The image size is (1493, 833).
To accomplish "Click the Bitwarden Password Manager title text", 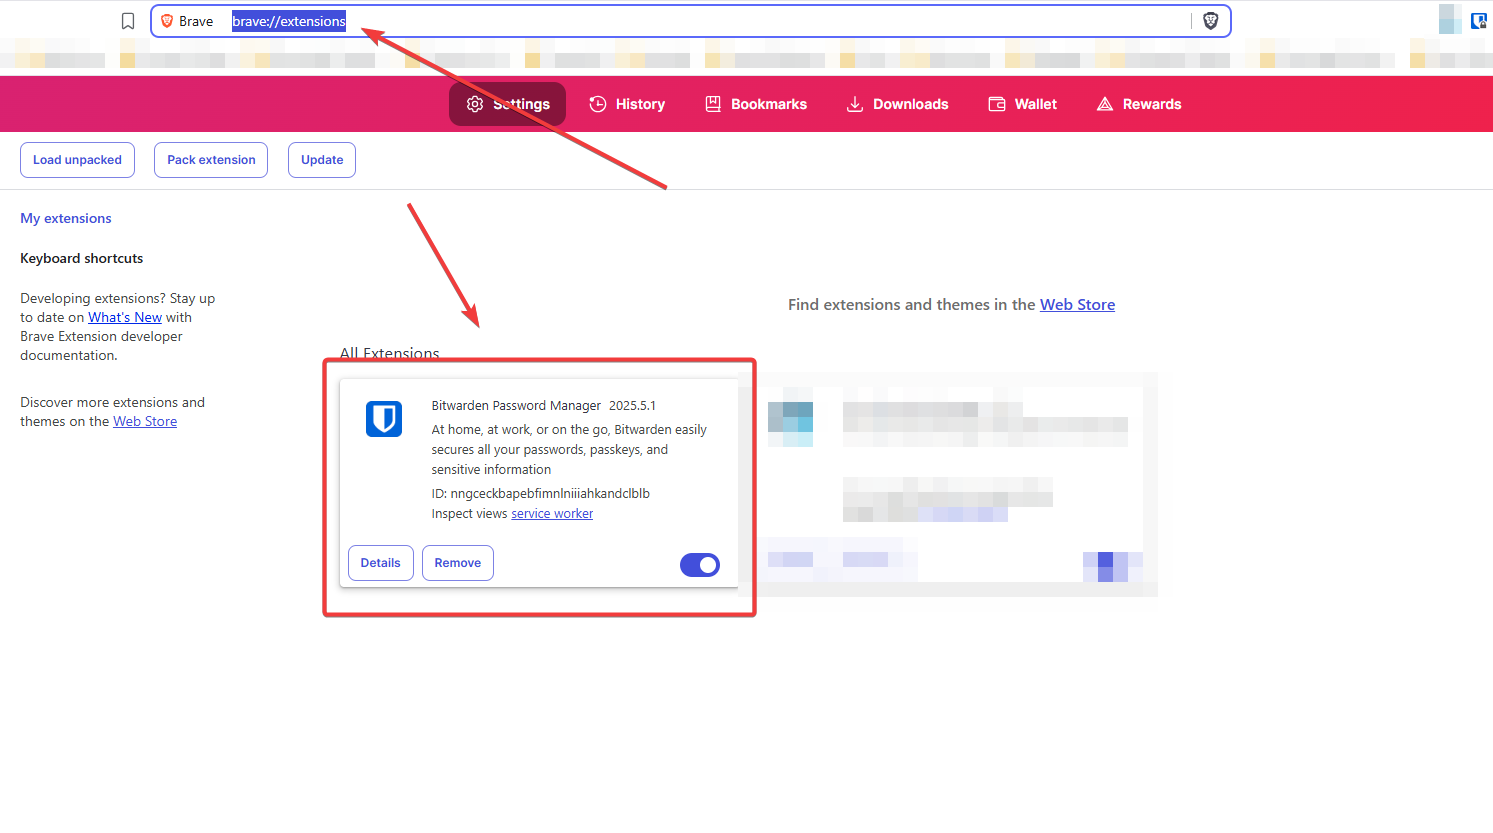I will pos(516,405).
